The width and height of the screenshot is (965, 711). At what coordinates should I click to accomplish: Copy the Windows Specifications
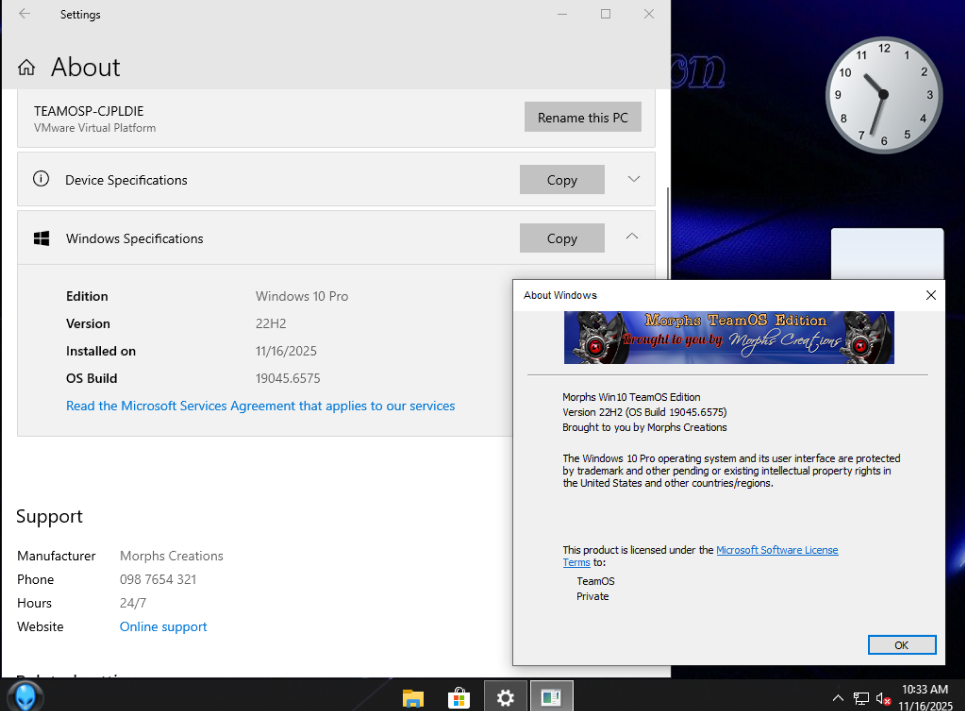[x=562, y=238]
